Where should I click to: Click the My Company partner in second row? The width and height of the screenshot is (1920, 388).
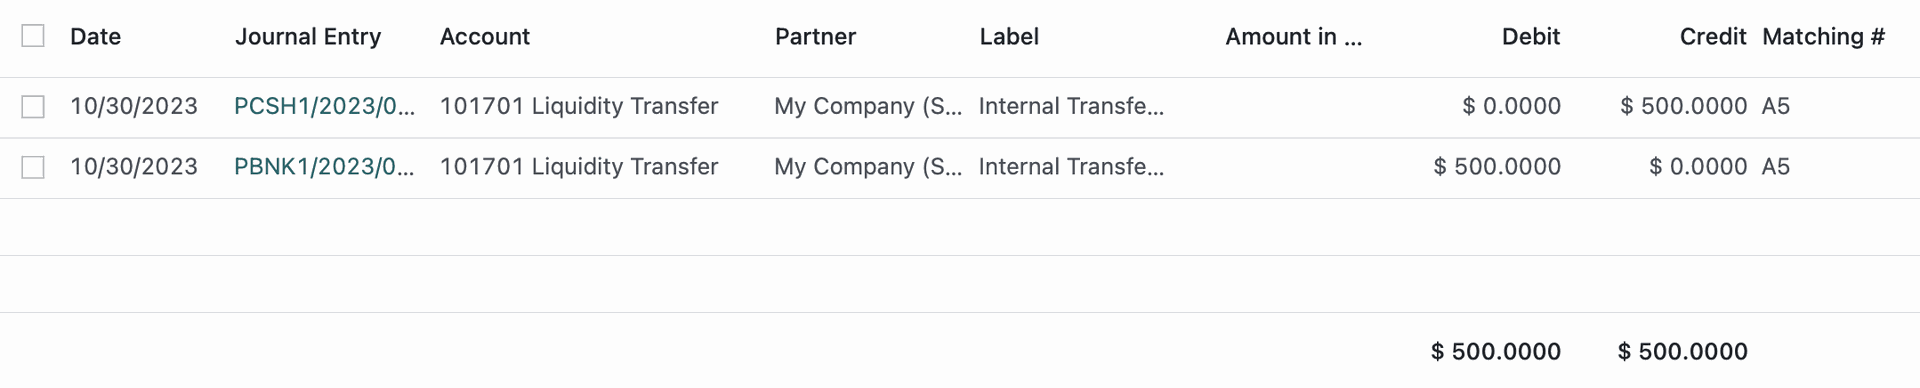[868, 166]
